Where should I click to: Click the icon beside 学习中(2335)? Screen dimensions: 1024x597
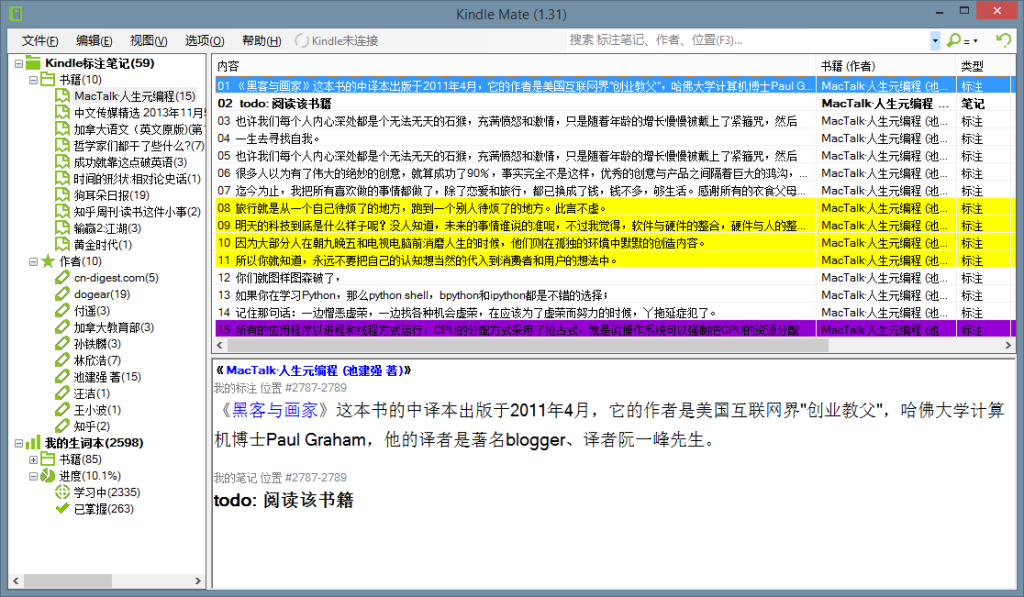62,492
